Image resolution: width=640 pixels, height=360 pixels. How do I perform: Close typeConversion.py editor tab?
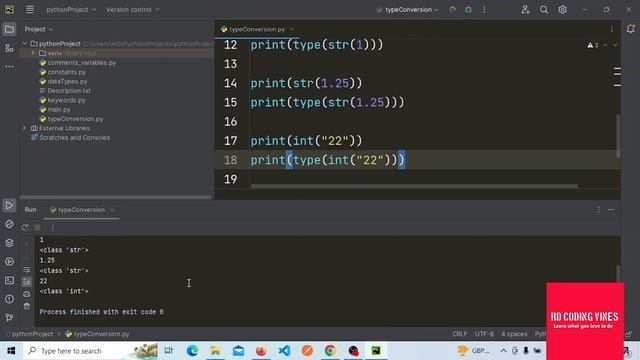click(x=292, y=29)
